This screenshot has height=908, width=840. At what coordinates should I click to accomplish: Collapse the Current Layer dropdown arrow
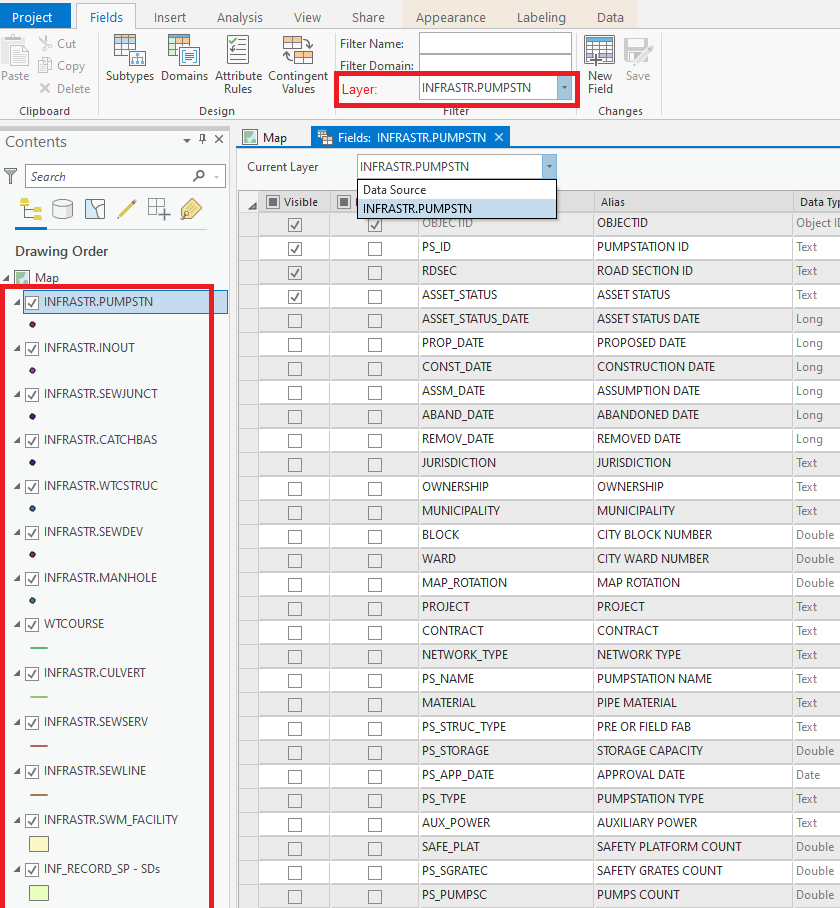coord(548,167)
